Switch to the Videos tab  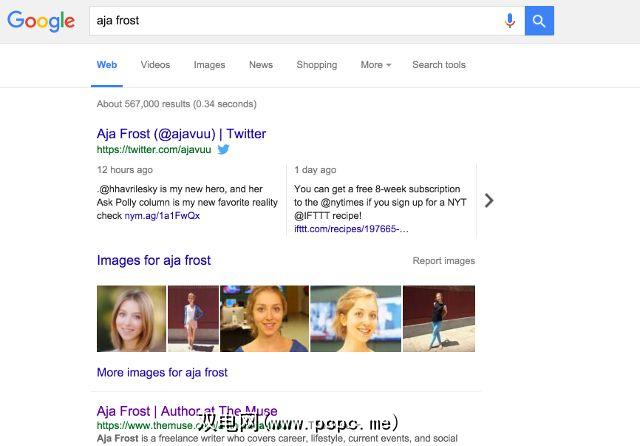pos(155,65)
